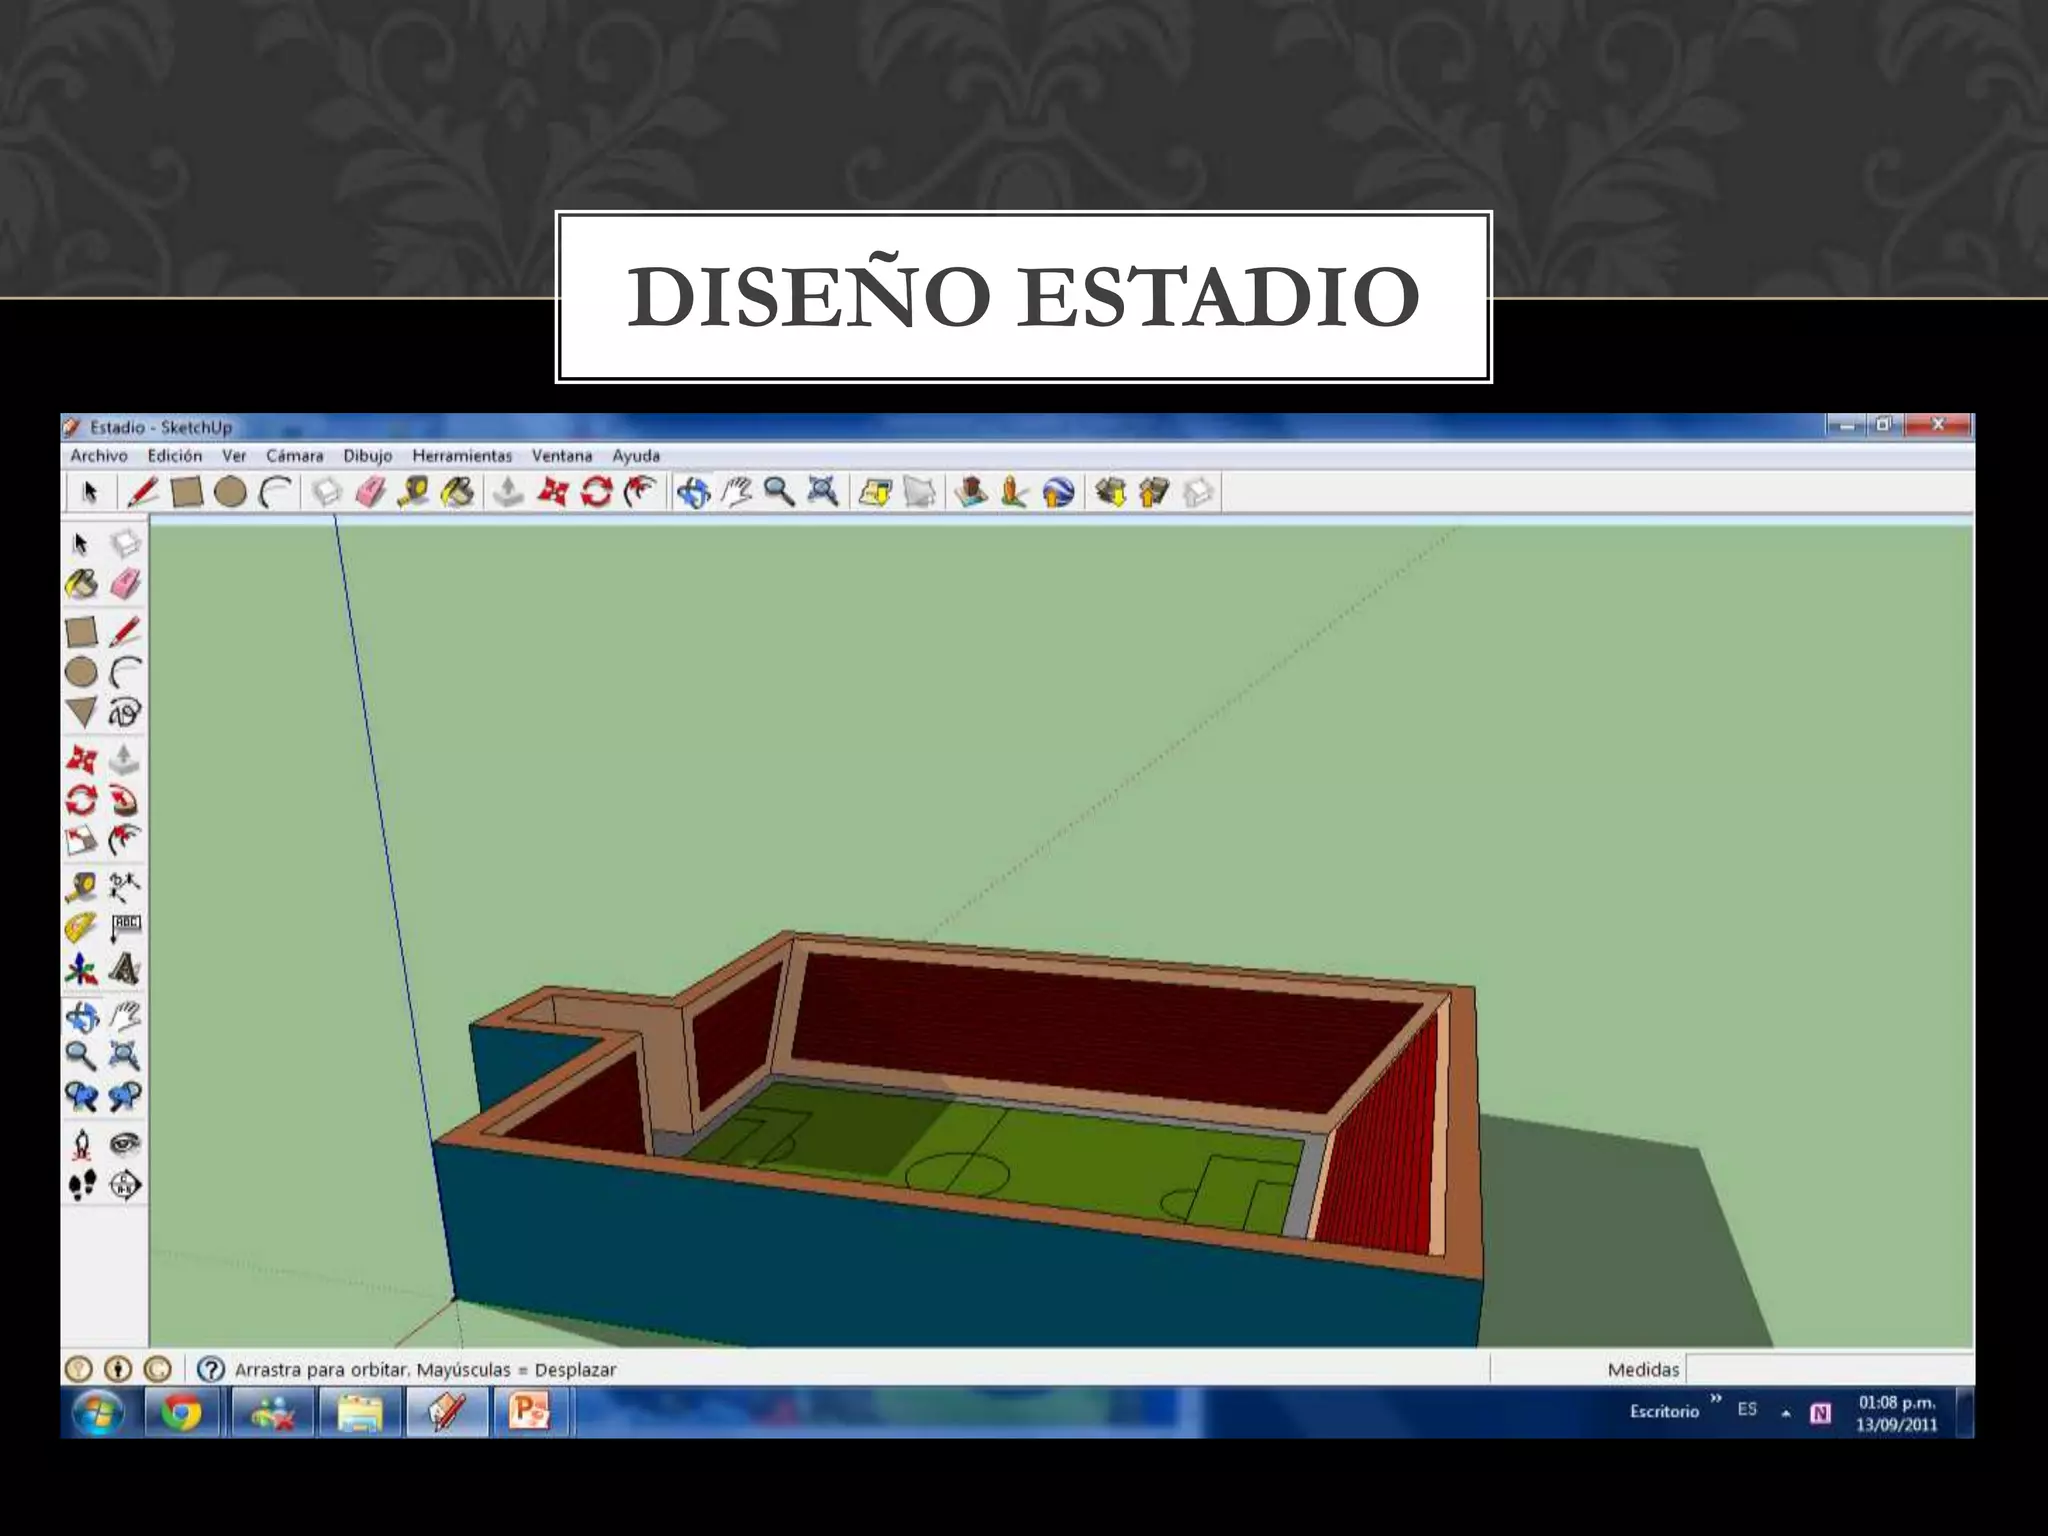Select the 3D Text tool

tap(124, 968)
